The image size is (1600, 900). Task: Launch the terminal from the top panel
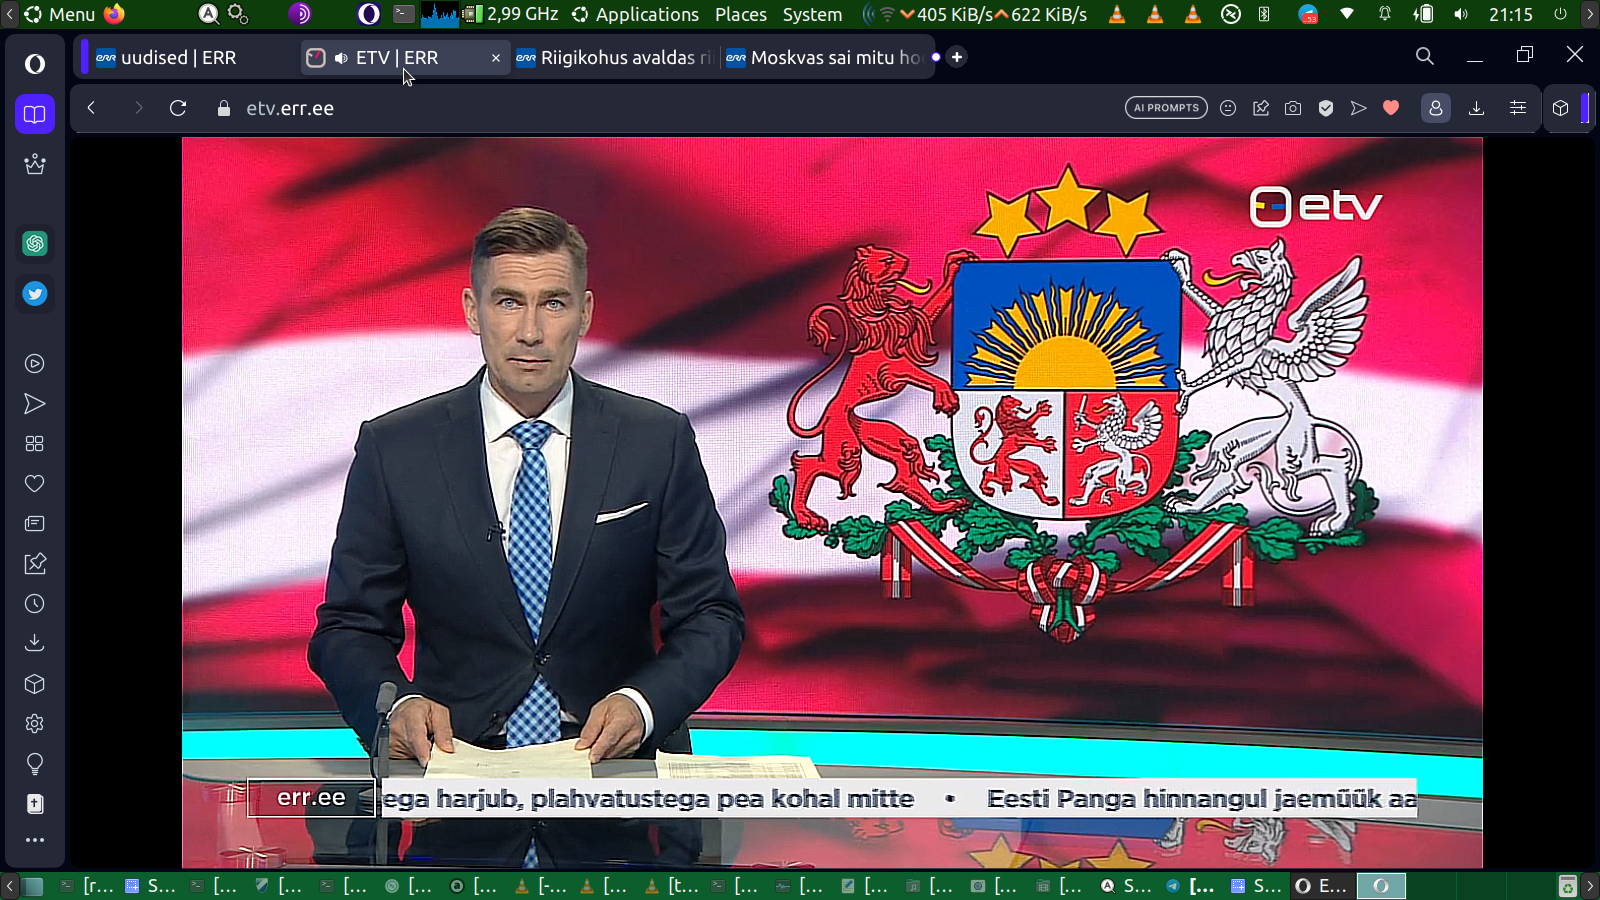pyautogui.click(x=403, y=14)
